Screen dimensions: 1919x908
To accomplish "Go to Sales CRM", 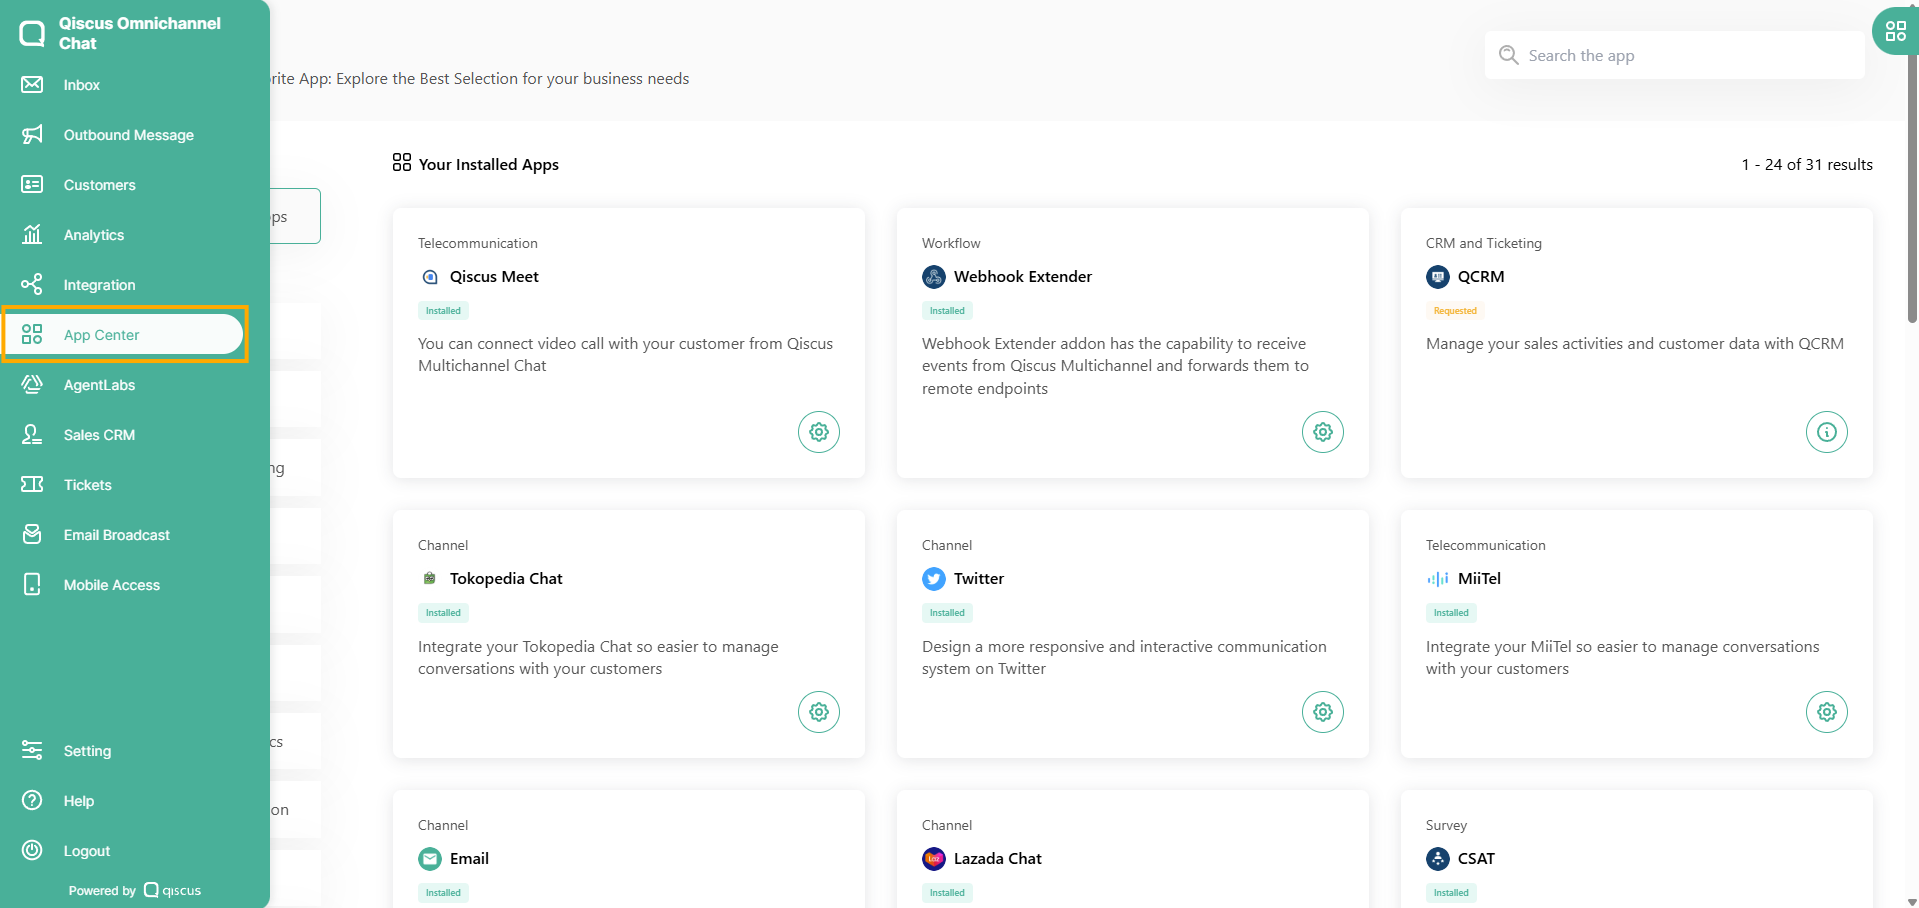I will click(x=99, y=435).
